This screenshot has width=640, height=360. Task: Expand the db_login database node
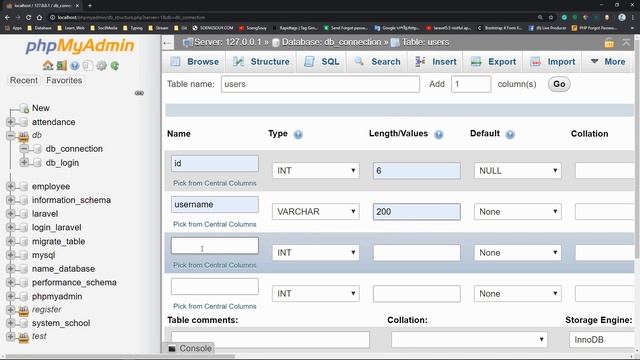click(x=24, y=162)
